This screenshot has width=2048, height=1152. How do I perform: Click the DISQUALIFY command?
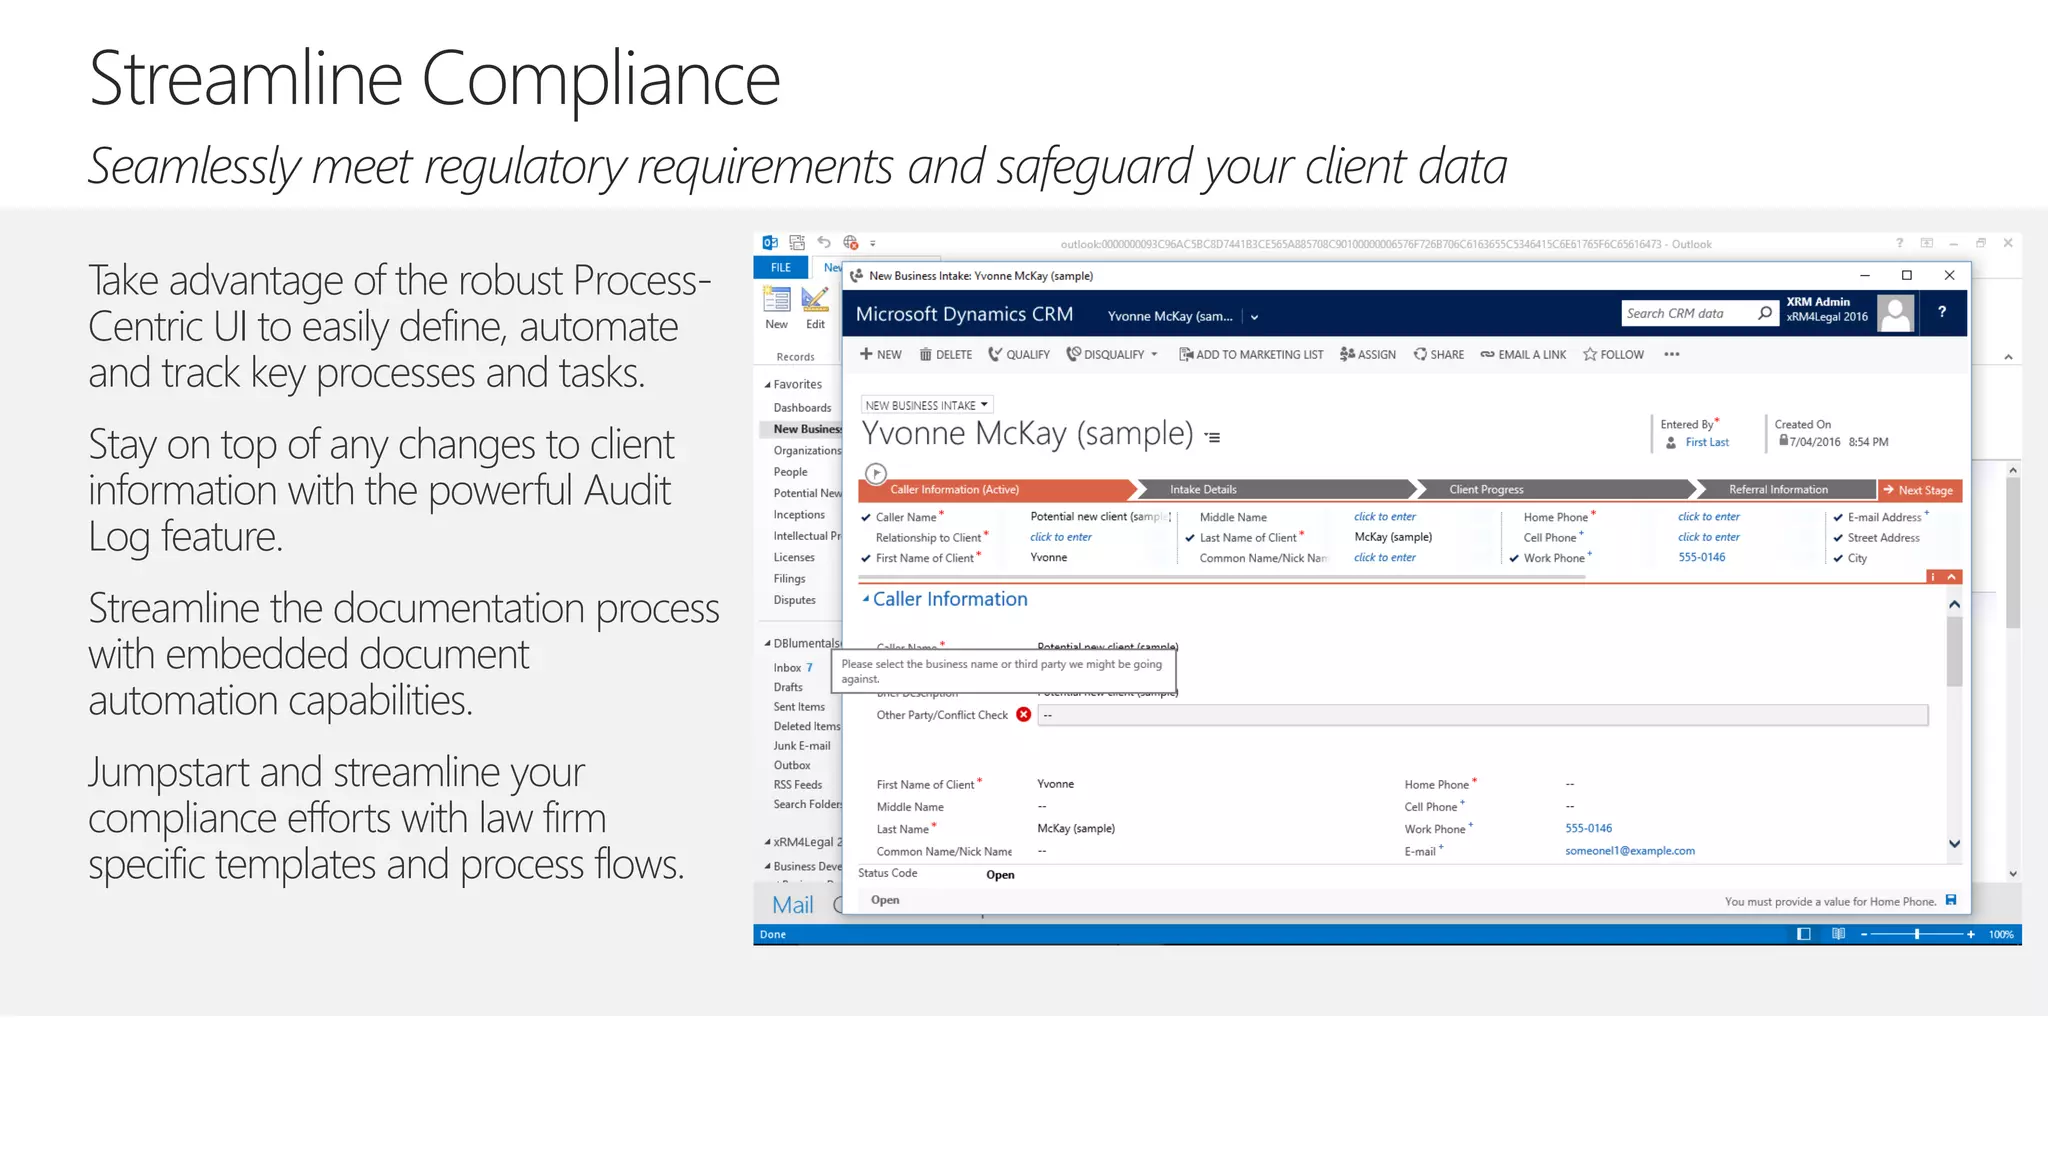point(1105,354)
